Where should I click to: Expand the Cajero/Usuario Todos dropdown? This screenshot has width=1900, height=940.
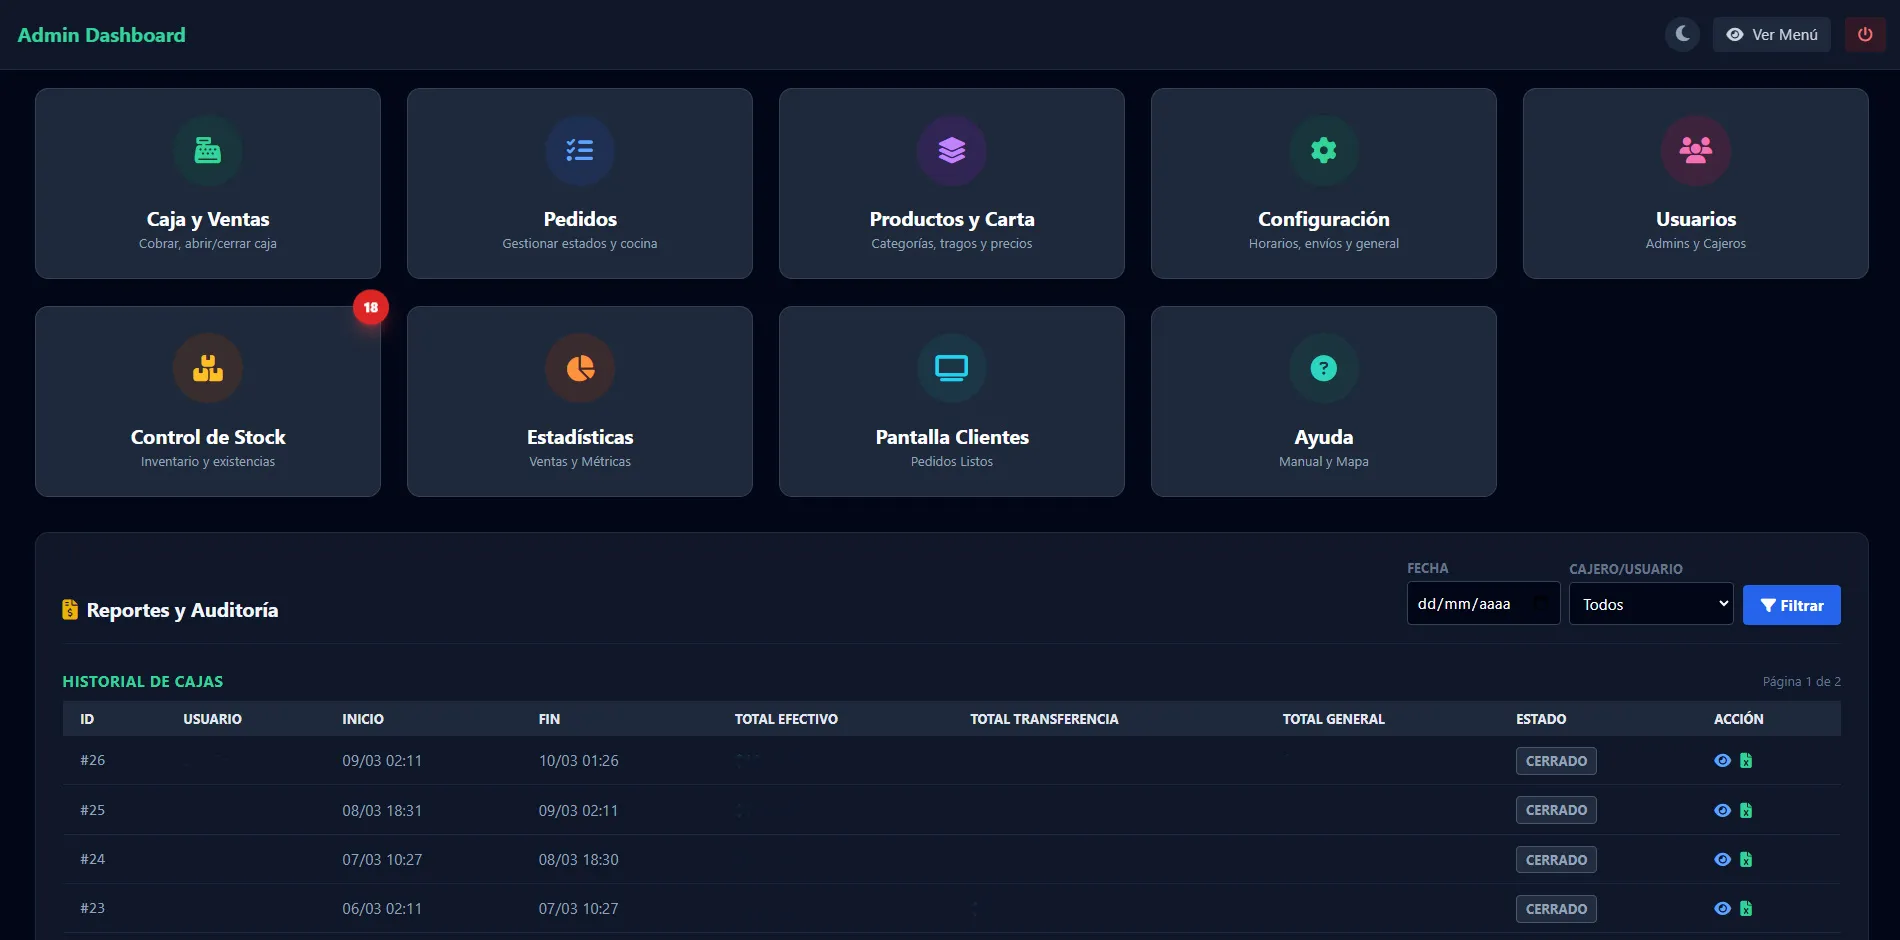(x=1650, y=604)
